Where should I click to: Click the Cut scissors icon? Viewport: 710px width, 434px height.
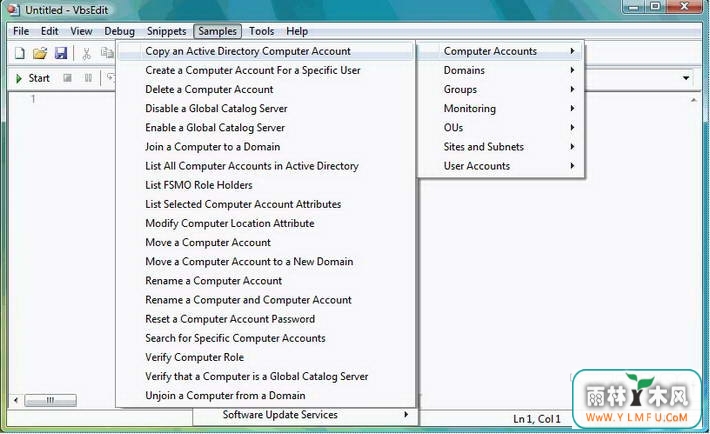click(x=86, y=53)
